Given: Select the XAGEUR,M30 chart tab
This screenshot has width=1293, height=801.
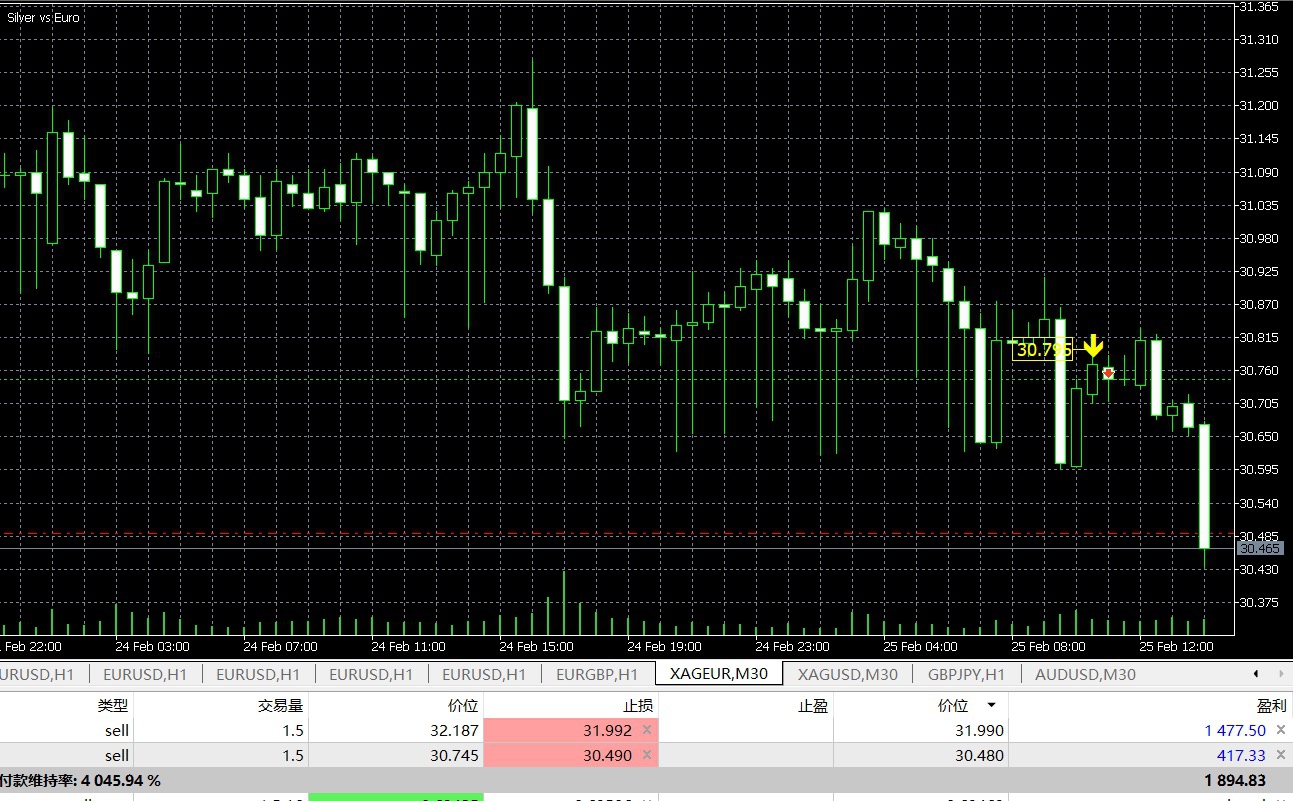Looking at the screenshot, I should pos(719,674).
